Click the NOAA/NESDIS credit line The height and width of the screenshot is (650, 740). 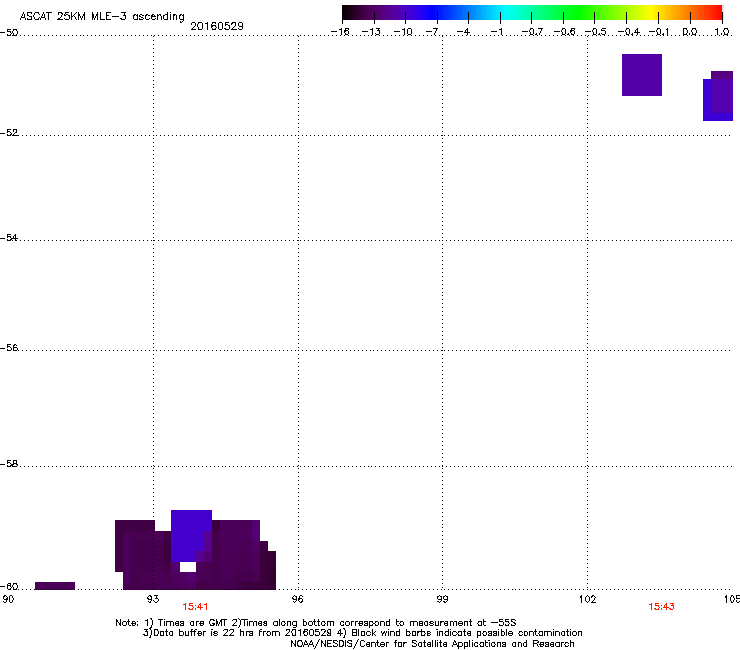432,644
